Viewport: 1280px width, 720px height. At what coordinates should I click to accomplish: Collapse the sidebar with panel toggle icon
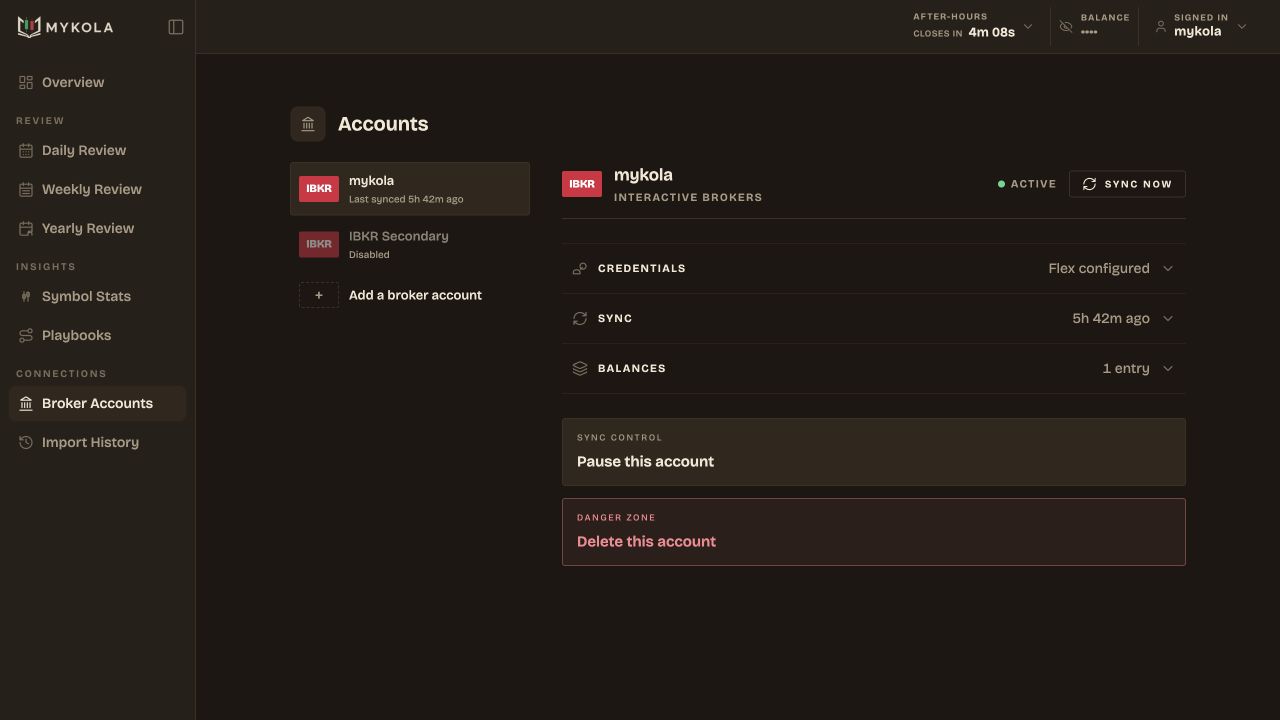(176, 27)
